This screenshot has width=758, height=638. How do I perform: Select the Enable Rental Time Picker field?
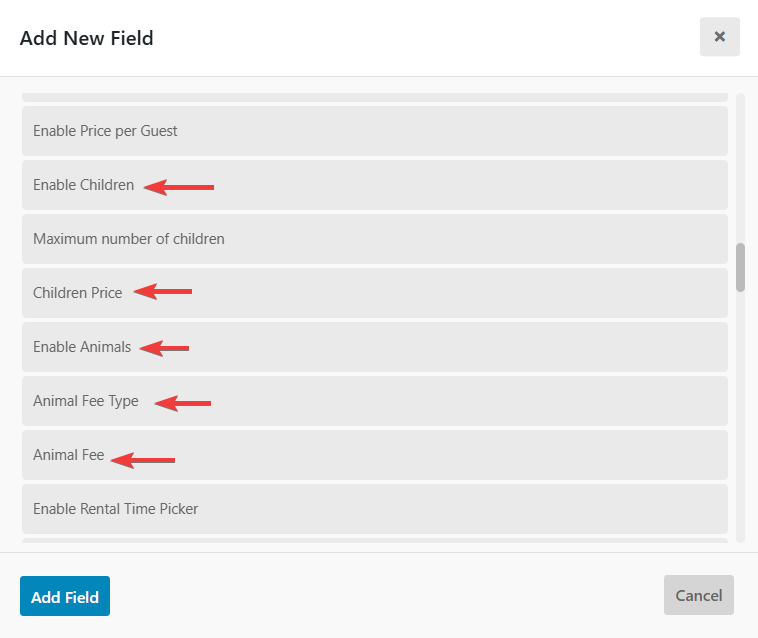tap(374, 509)
